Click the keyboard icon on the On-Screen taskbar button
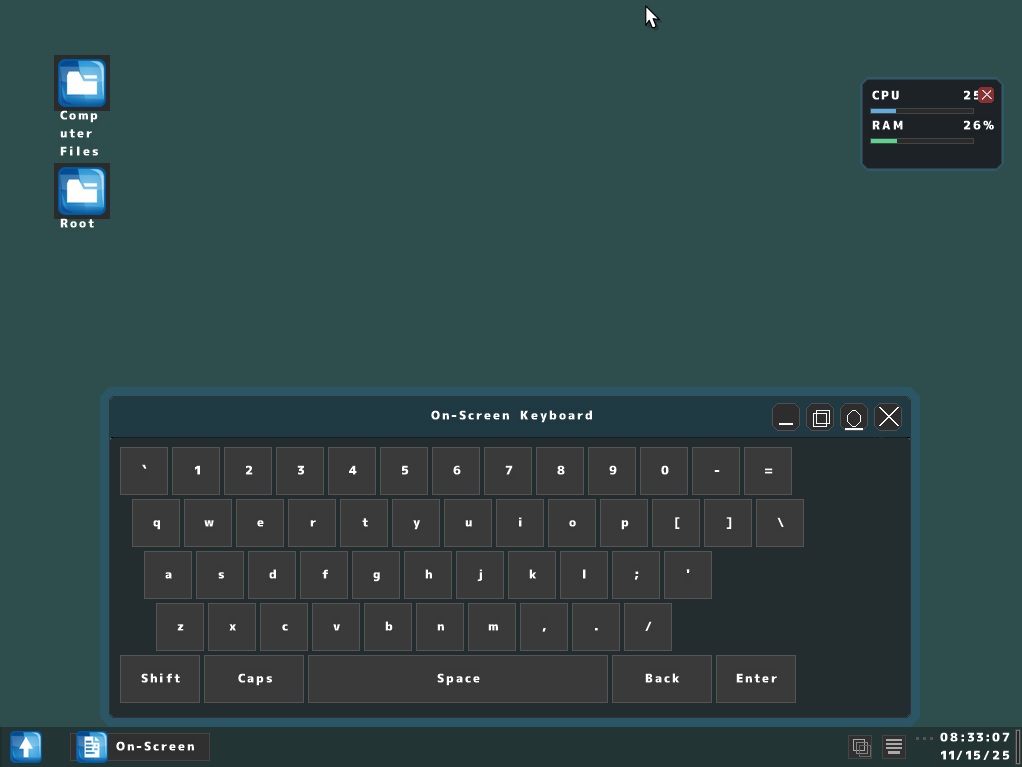Viewport: 1022px width, 767px height. [90, 746]
